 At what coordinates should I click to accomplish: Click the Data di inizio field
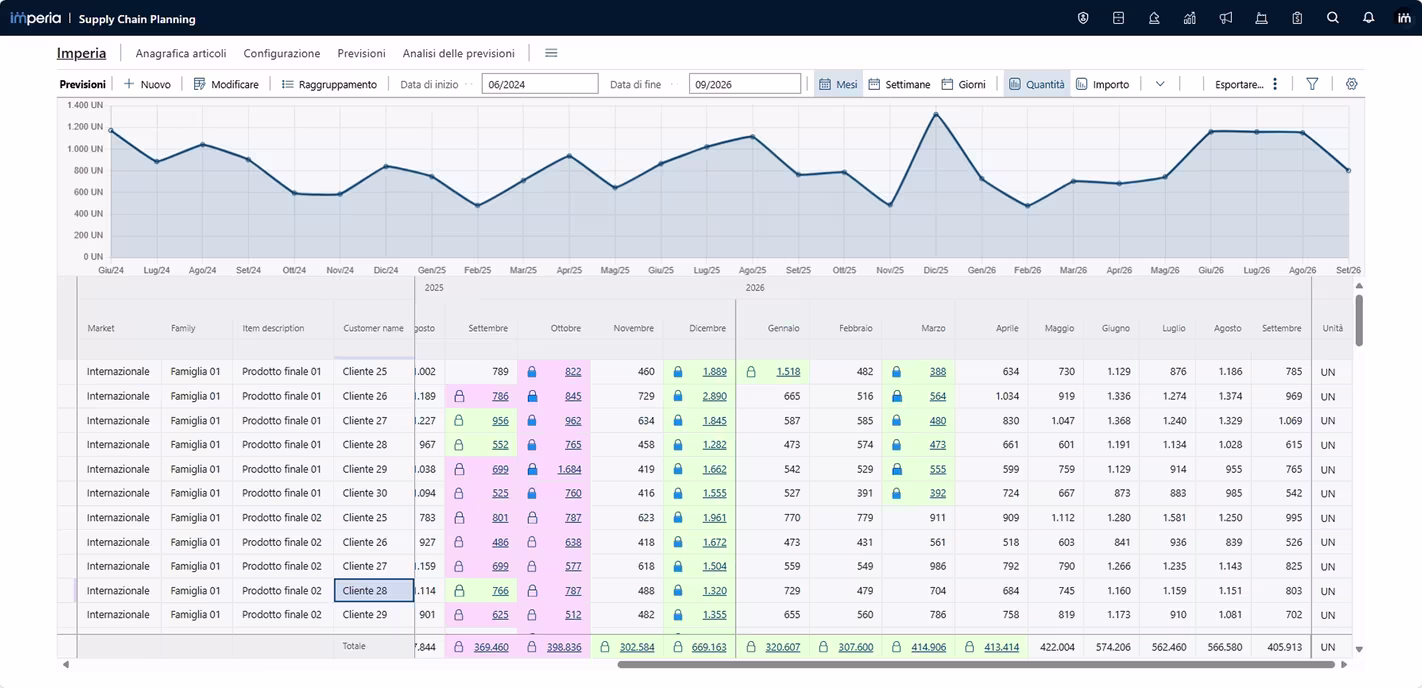click(540, 84)
